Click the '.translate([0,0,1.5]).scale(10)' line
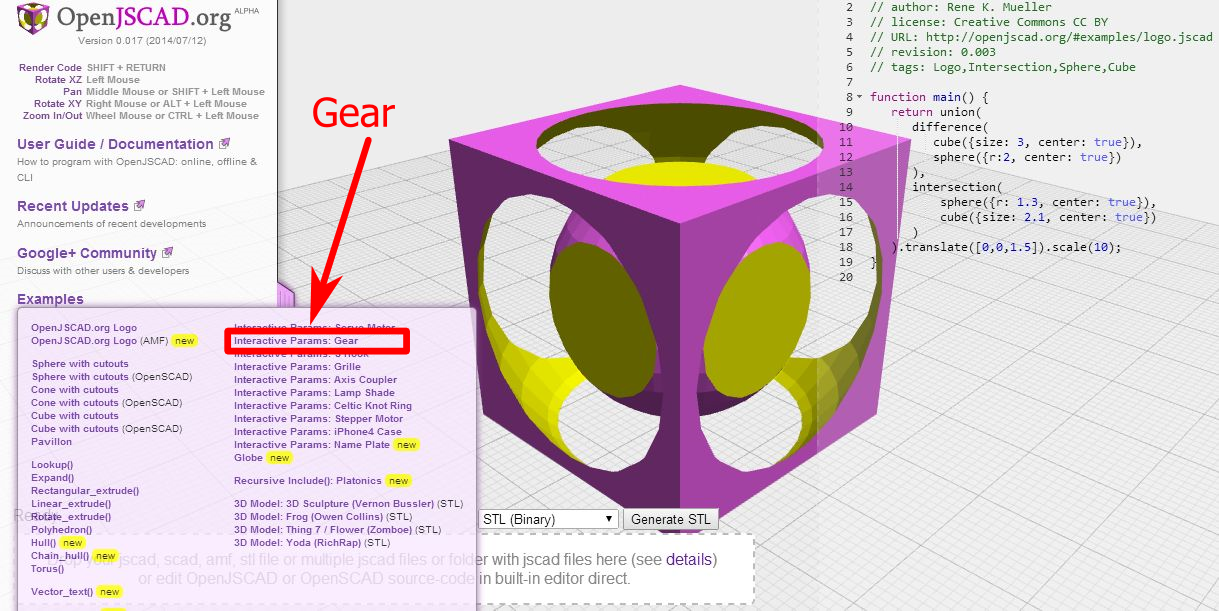 pos(1006,247)
